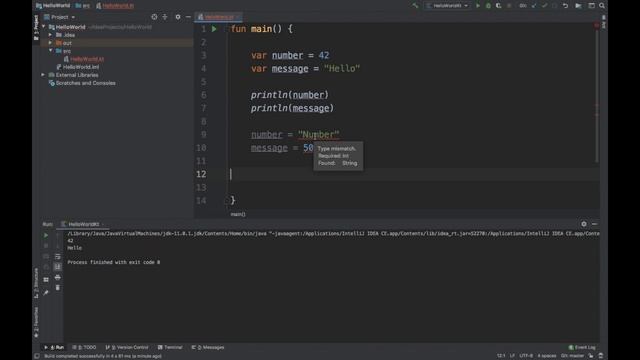
Task: Click the gutter run arrow beside main()
Action: coord(214,29)
